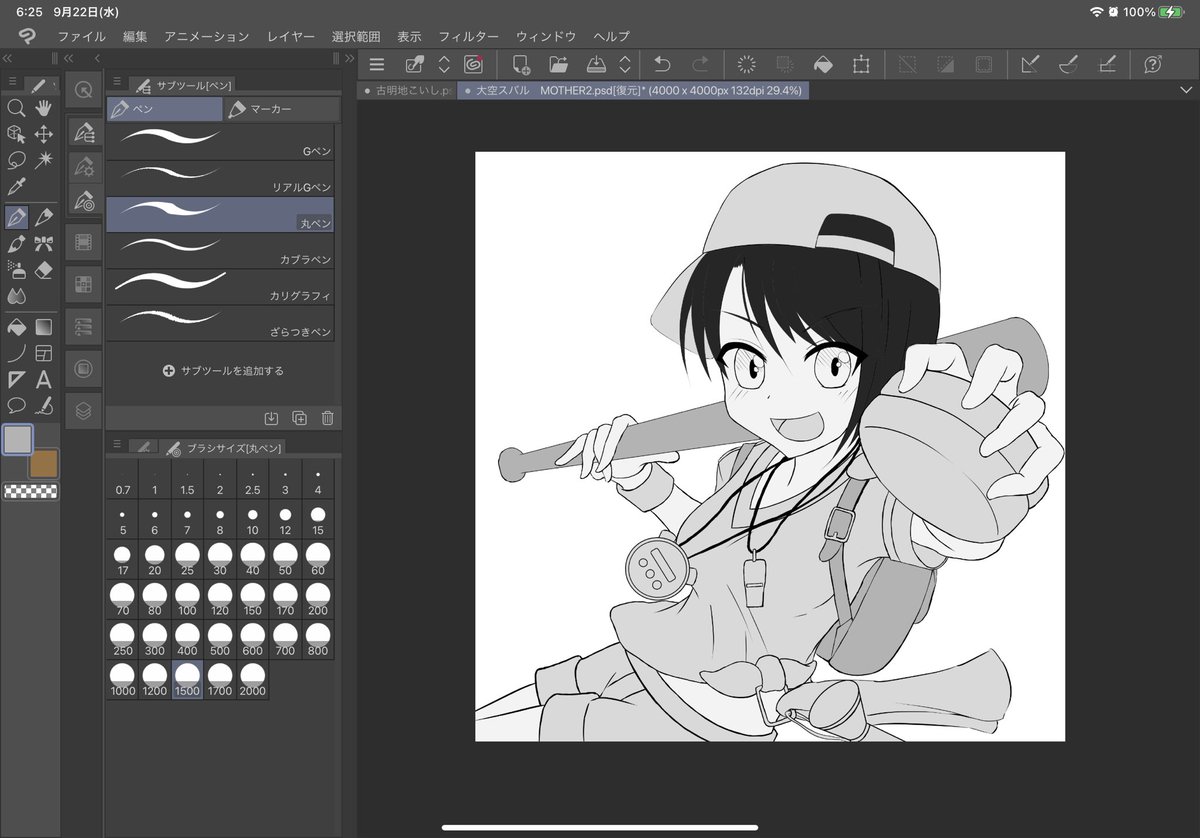Select the Decoration ribbon tool

[44, 243]
